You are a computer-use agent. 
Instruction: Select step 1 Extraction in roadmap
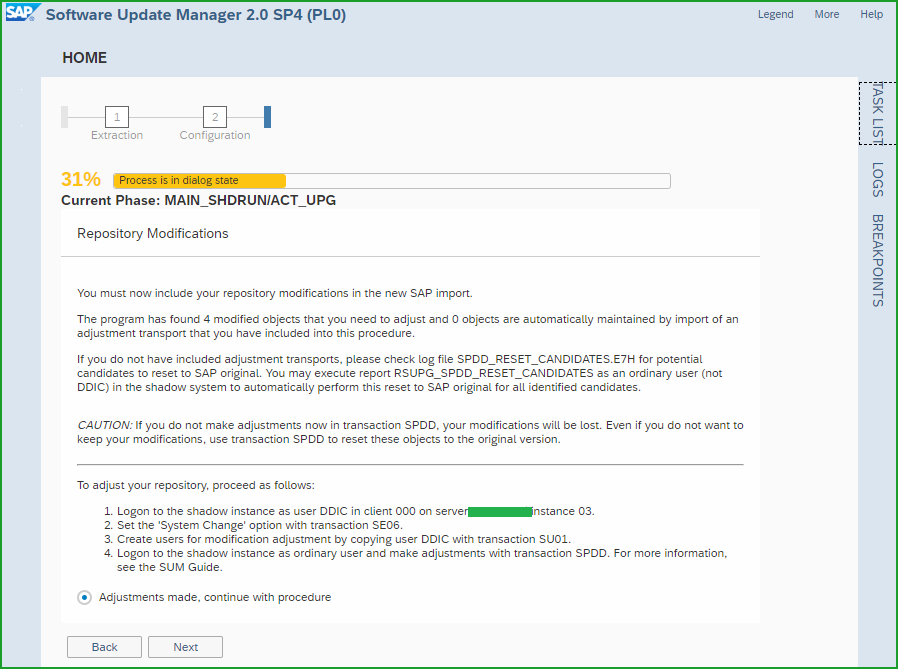coord(117,117)
